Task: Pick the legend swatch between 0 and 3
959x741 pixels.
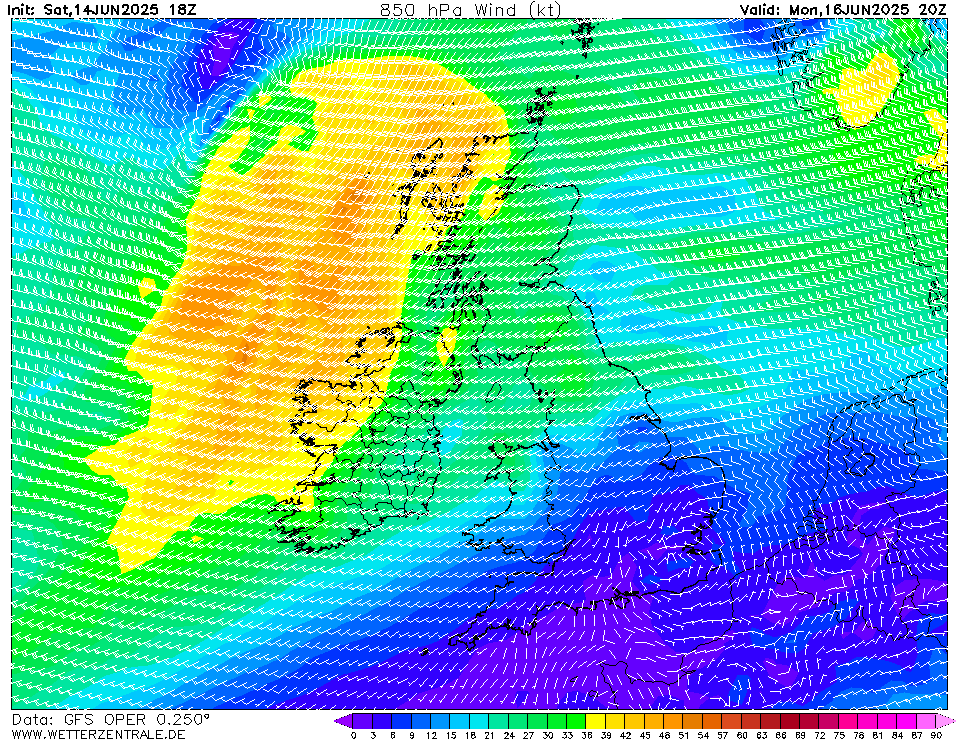Action: click(x=363, y=721)
